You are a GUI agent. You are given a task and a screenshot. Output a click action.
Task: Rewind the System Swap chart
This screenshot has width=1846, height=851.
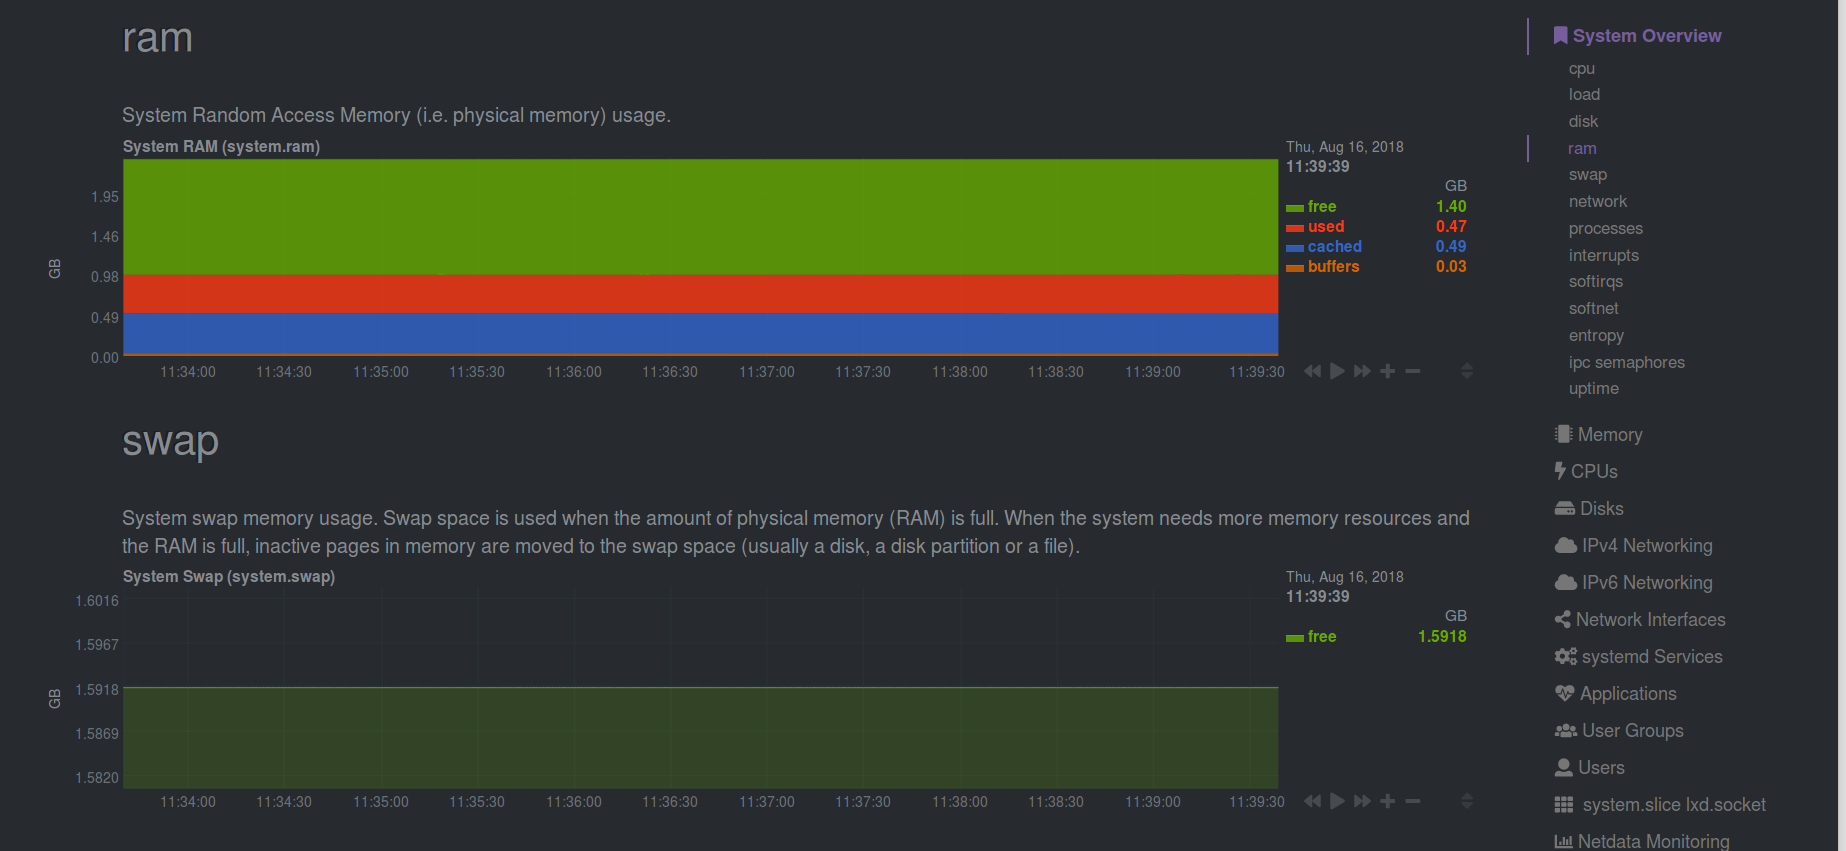(x=1312, y=801)
